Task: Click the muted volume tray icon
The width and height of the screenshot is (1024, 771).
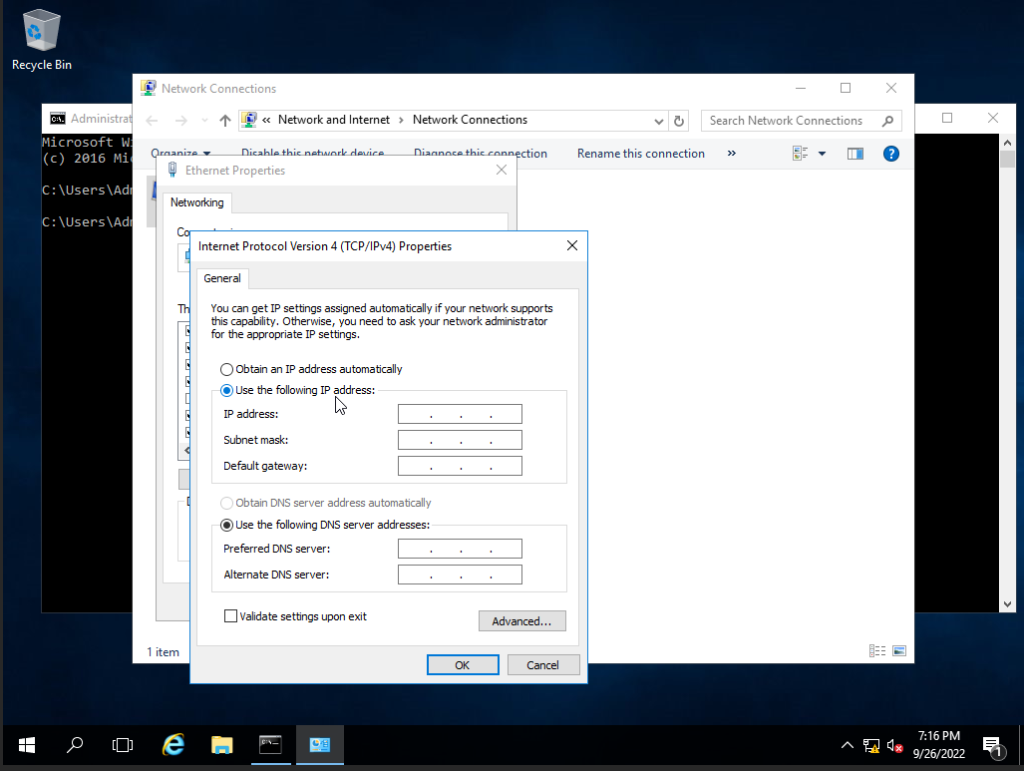Action: pyautogui.click(x=895, y=746)
